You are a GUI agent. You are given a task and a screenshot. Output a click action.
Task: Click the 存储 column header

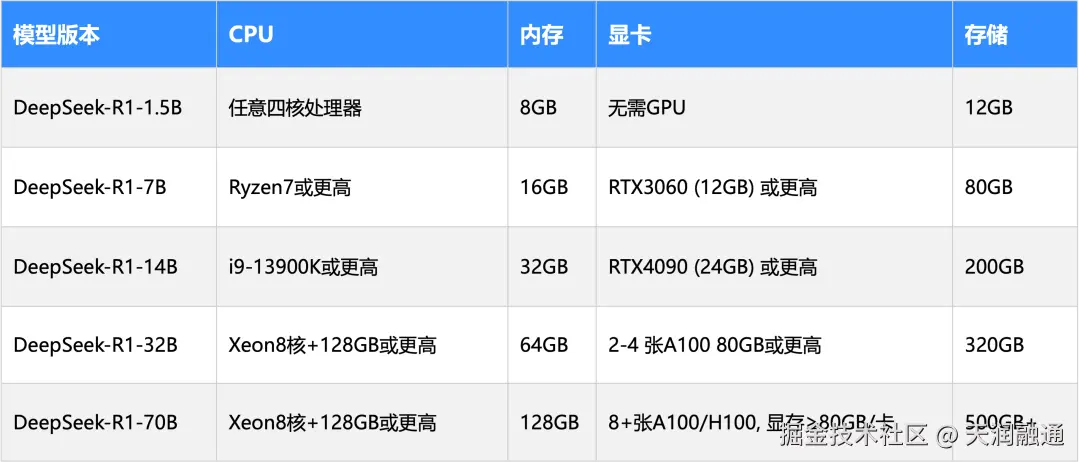[x=1016, y=34]
